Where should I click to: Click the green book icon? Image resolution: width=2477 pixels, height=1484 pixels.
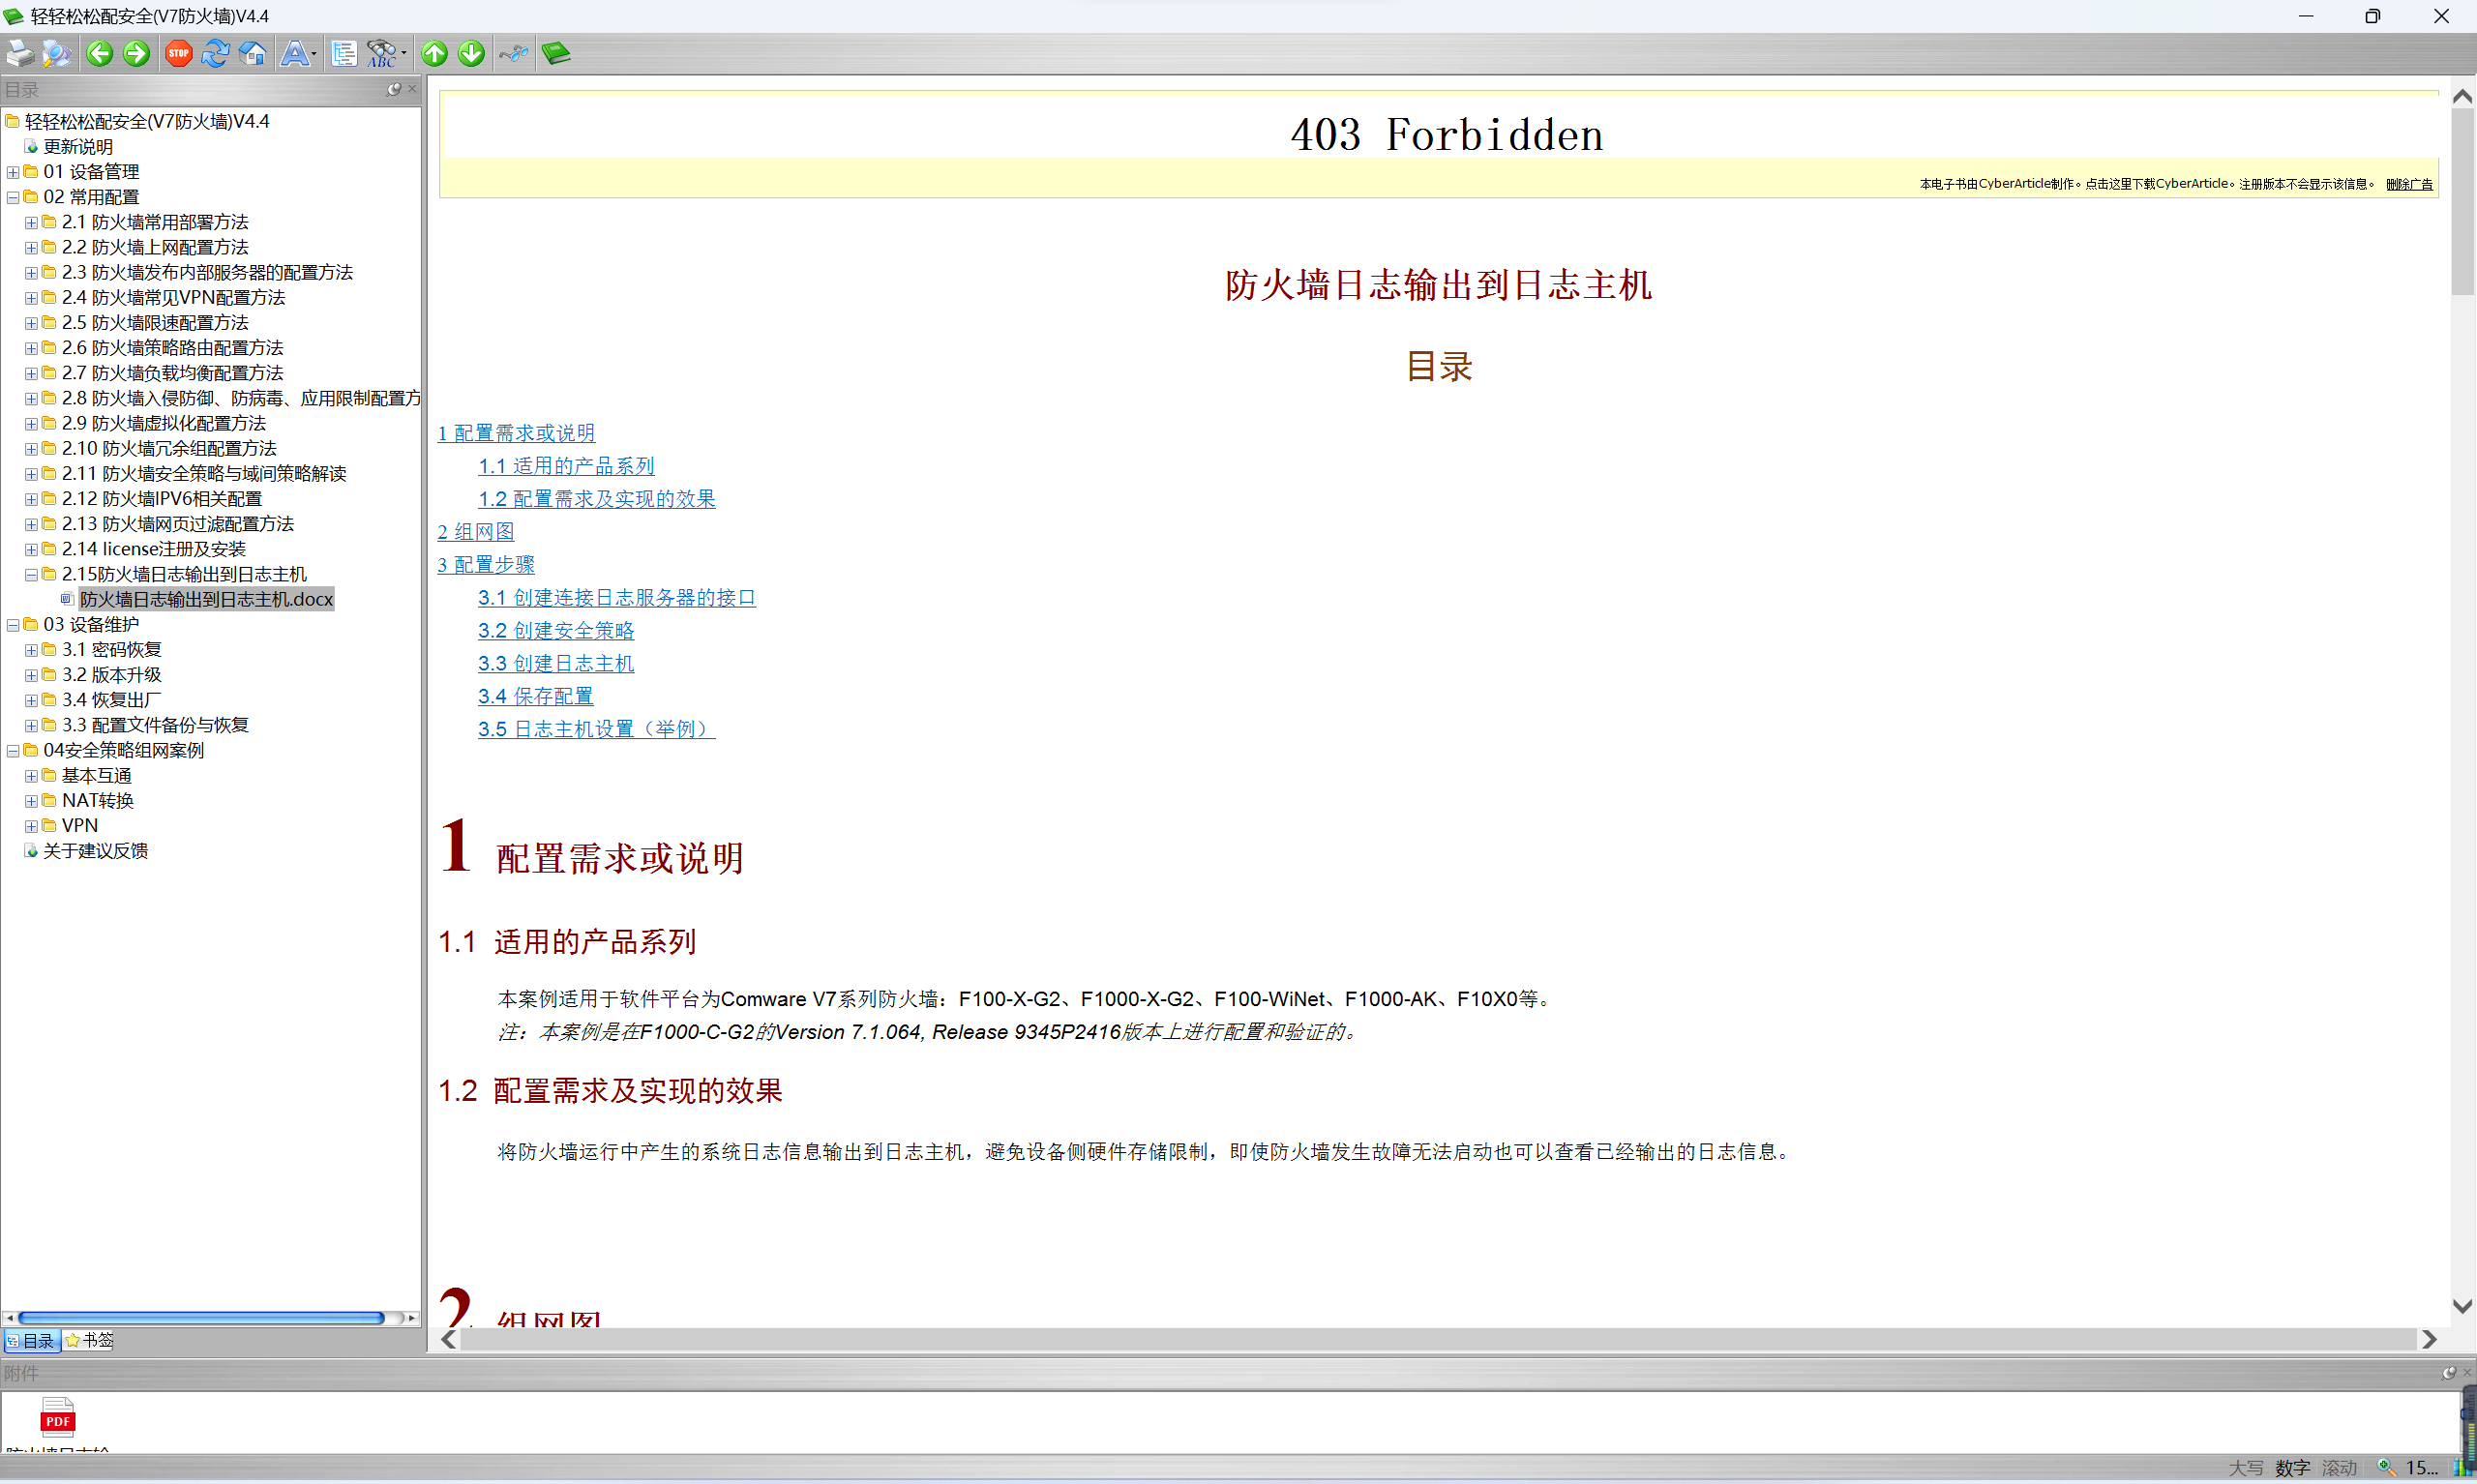pos(556,54)
